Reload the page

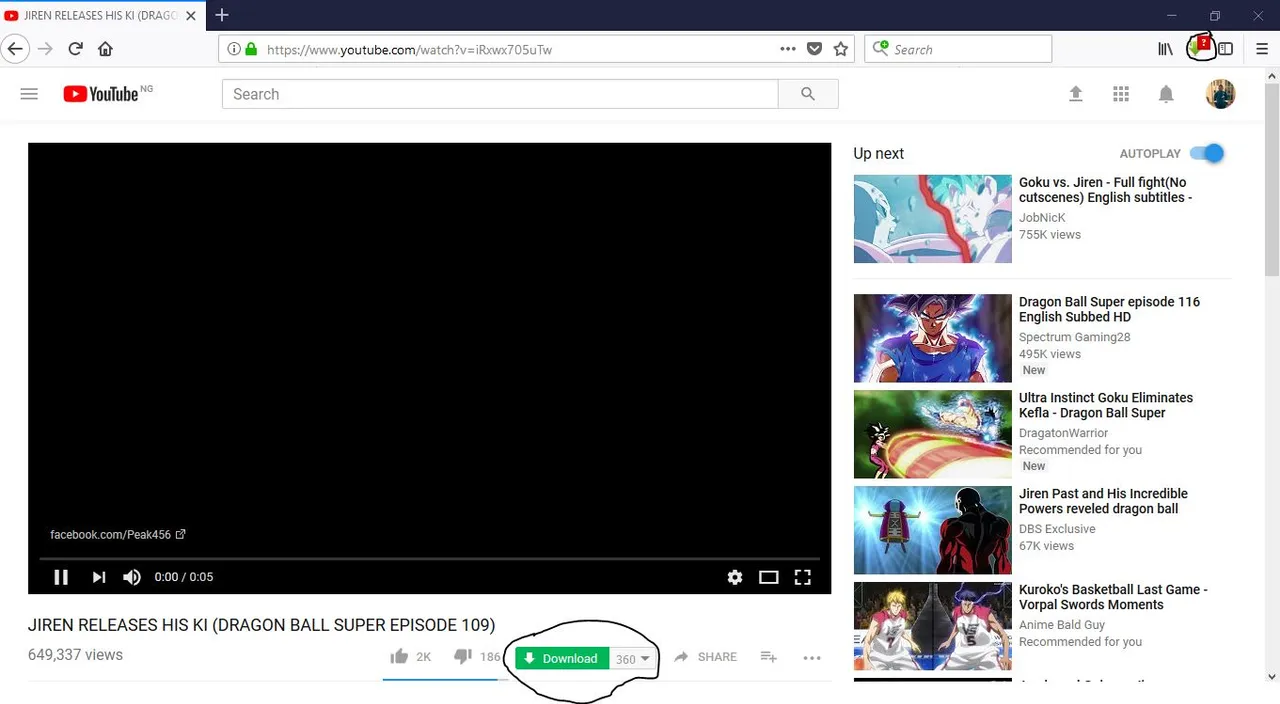(x=75, y=49)
